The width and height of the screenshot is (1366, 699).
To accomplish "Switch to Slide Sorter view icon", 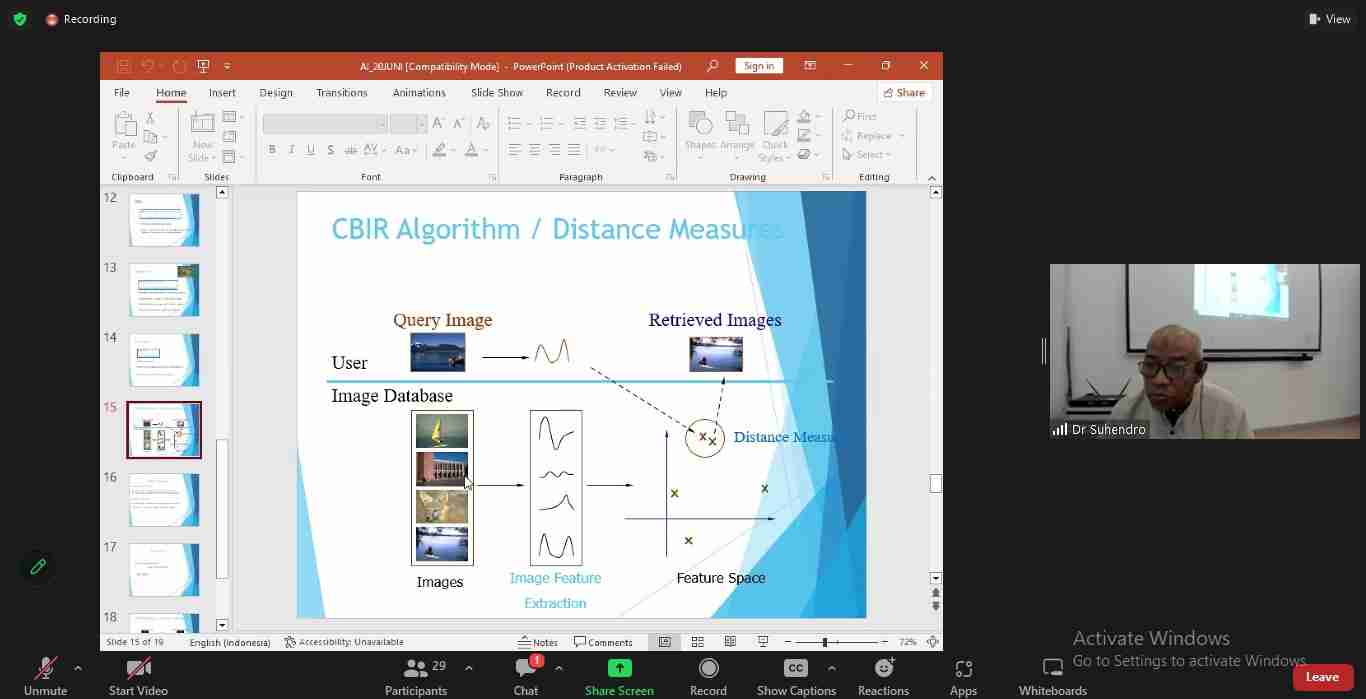I will point(698,642).
